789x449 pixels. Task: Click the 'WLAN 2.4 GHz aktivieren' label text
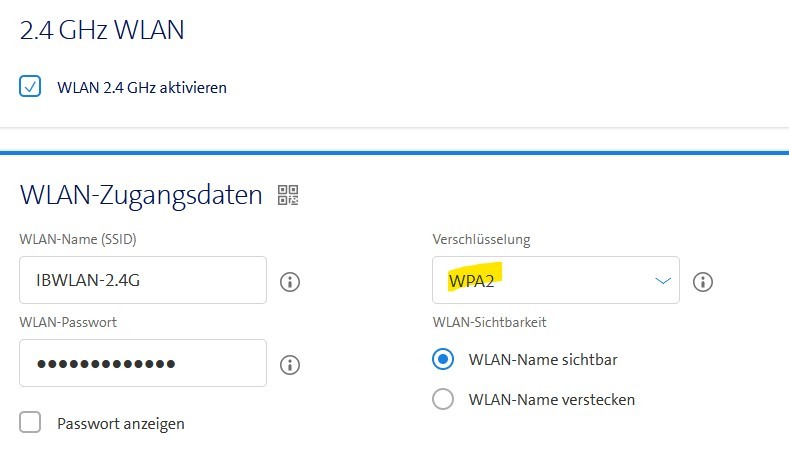coord(142,87)
